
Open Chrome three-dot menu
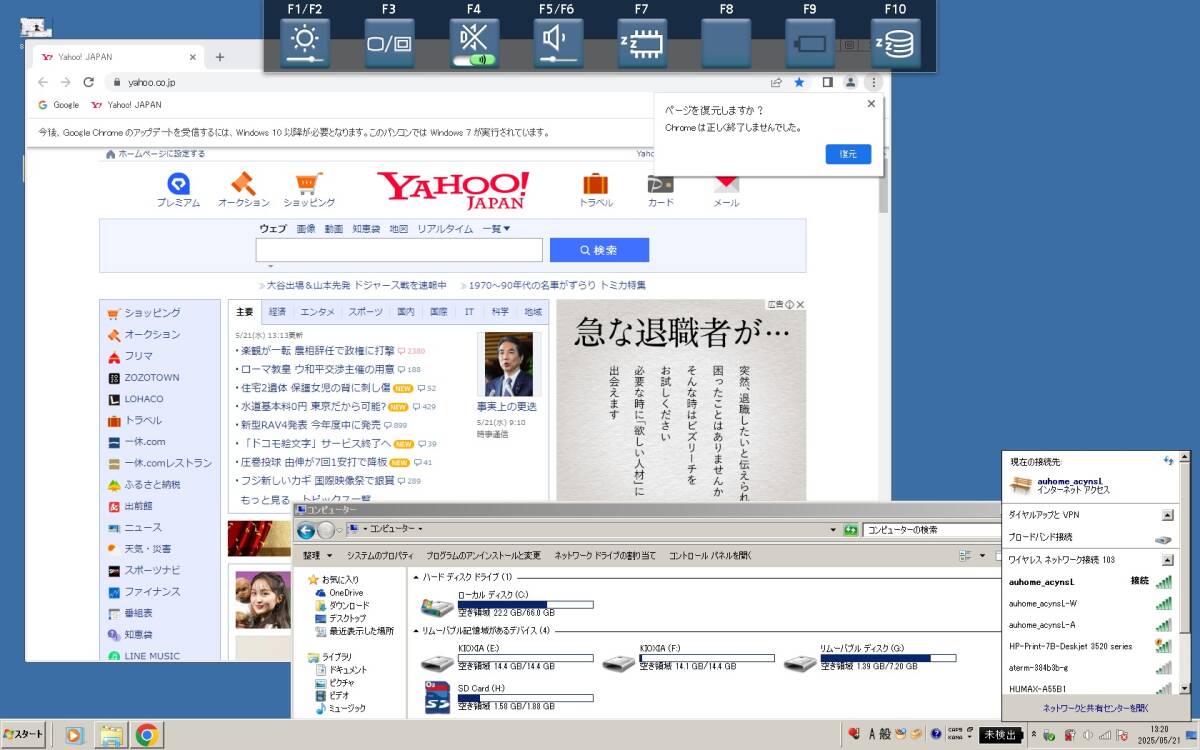873,82
